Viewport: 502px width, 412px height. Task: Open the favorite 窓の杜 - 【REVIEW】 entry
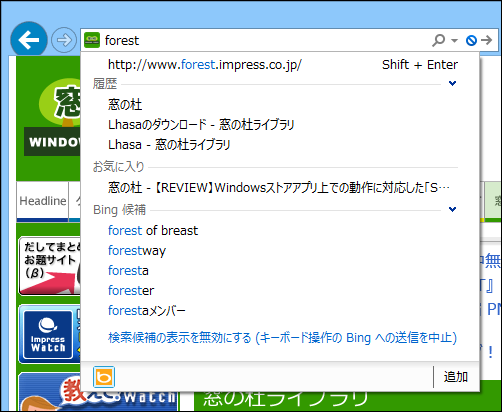click(280, 188)
